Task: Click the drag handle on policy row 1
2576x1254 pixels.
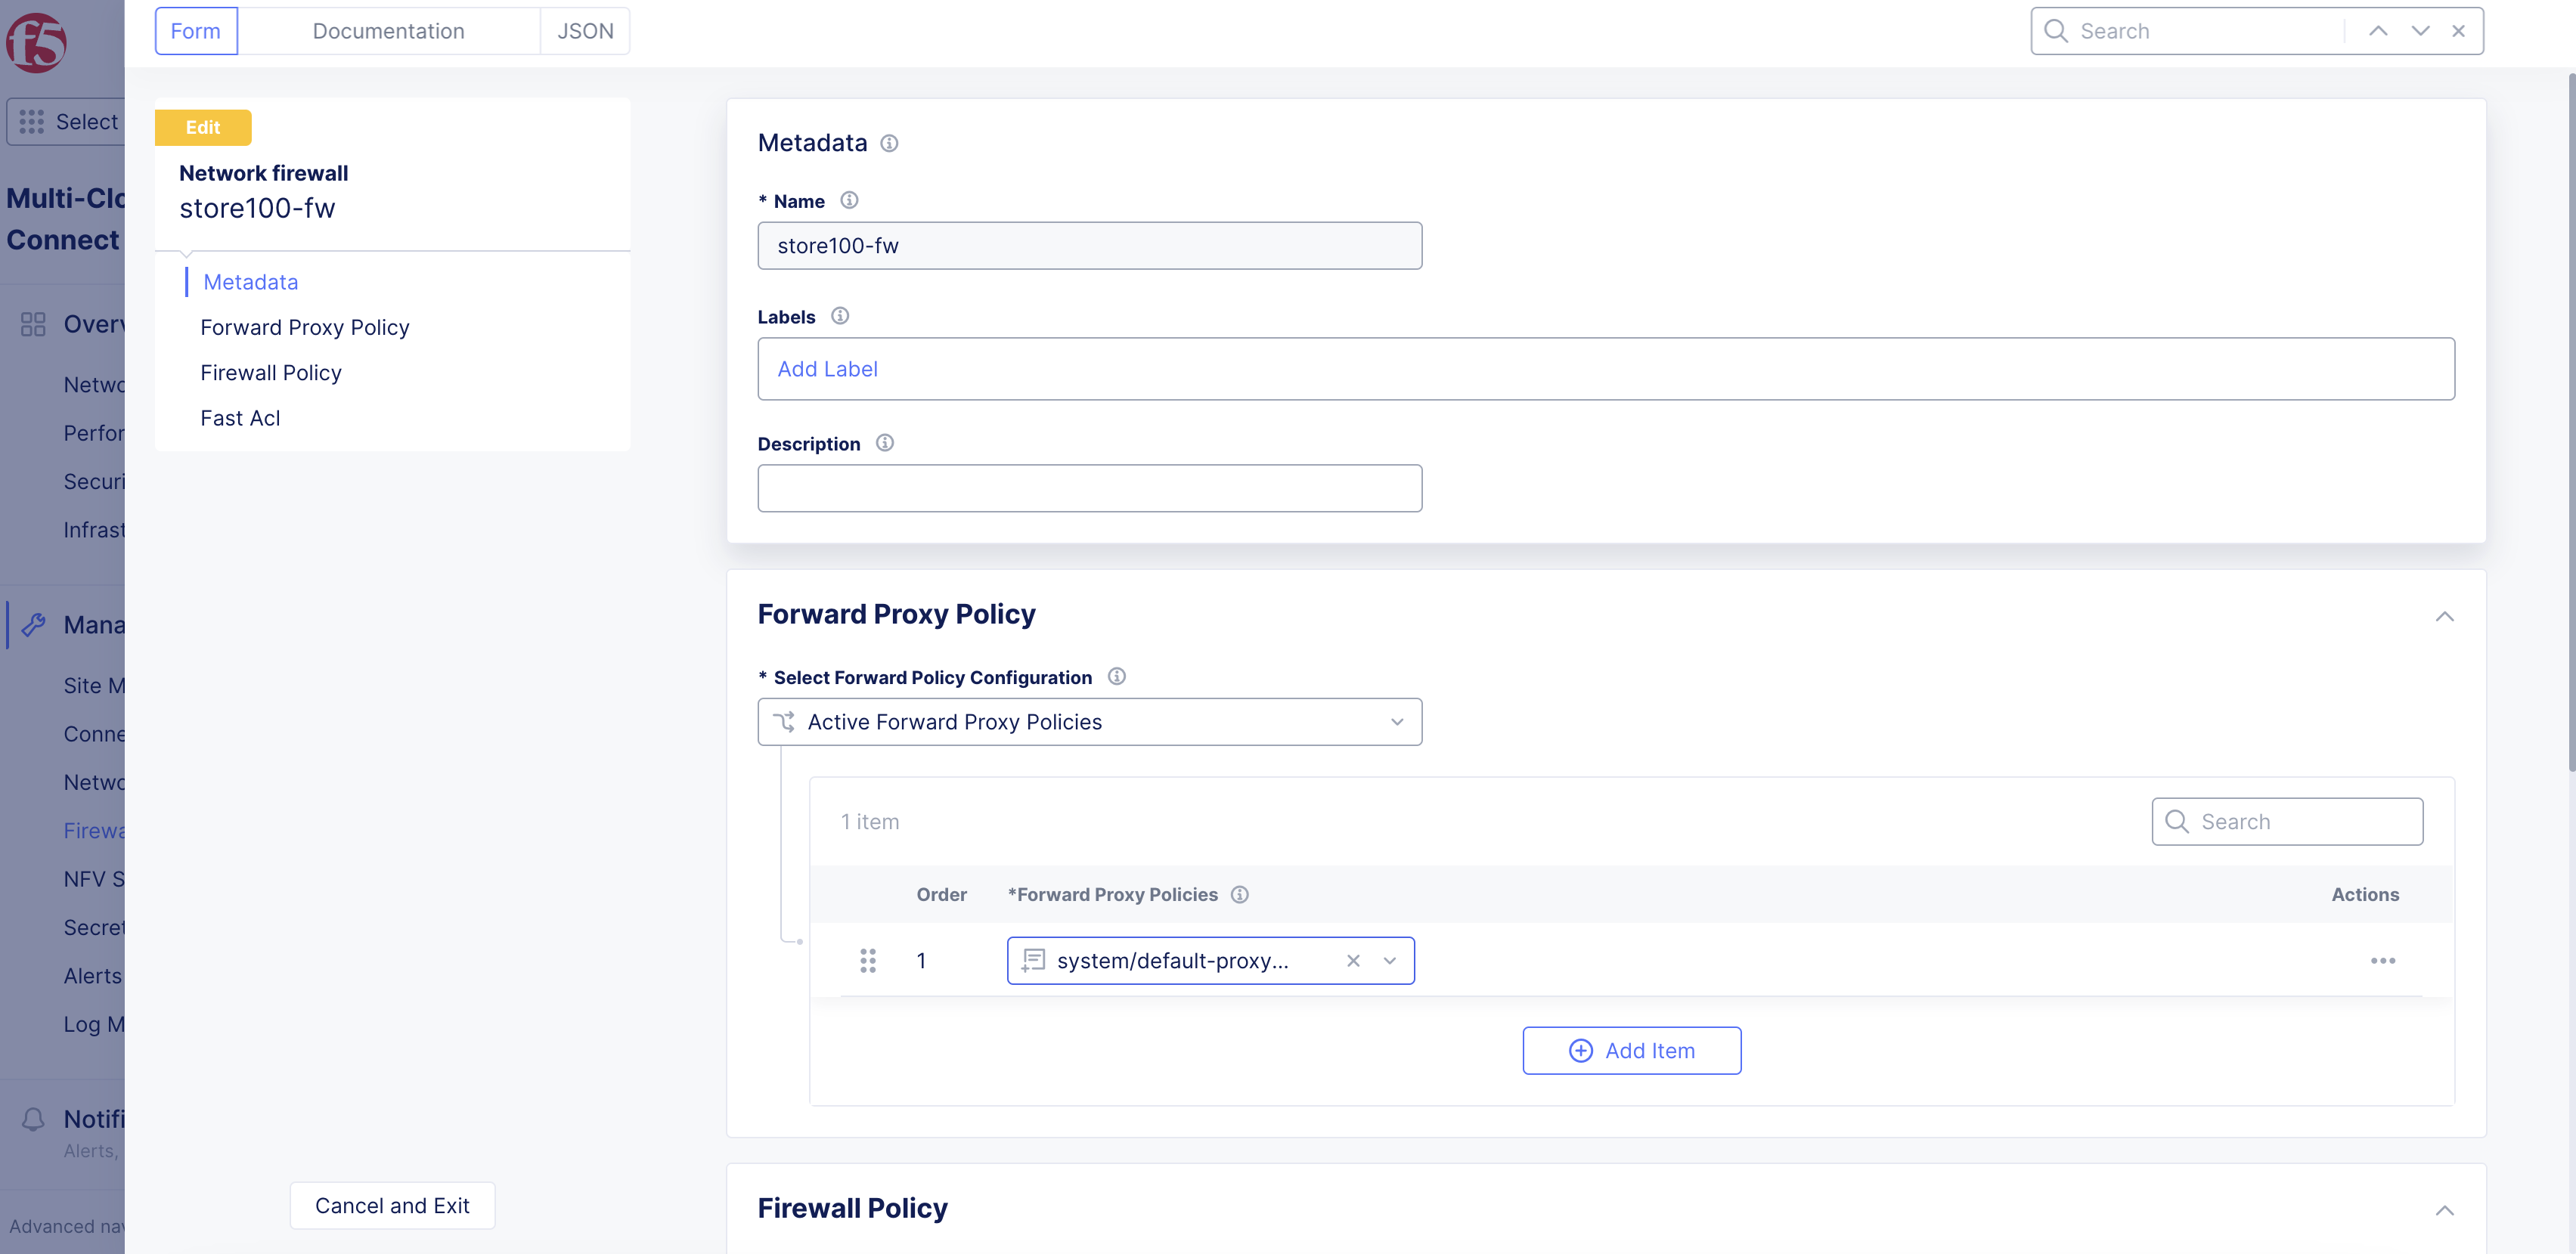Action: click(x=868, y=960)
